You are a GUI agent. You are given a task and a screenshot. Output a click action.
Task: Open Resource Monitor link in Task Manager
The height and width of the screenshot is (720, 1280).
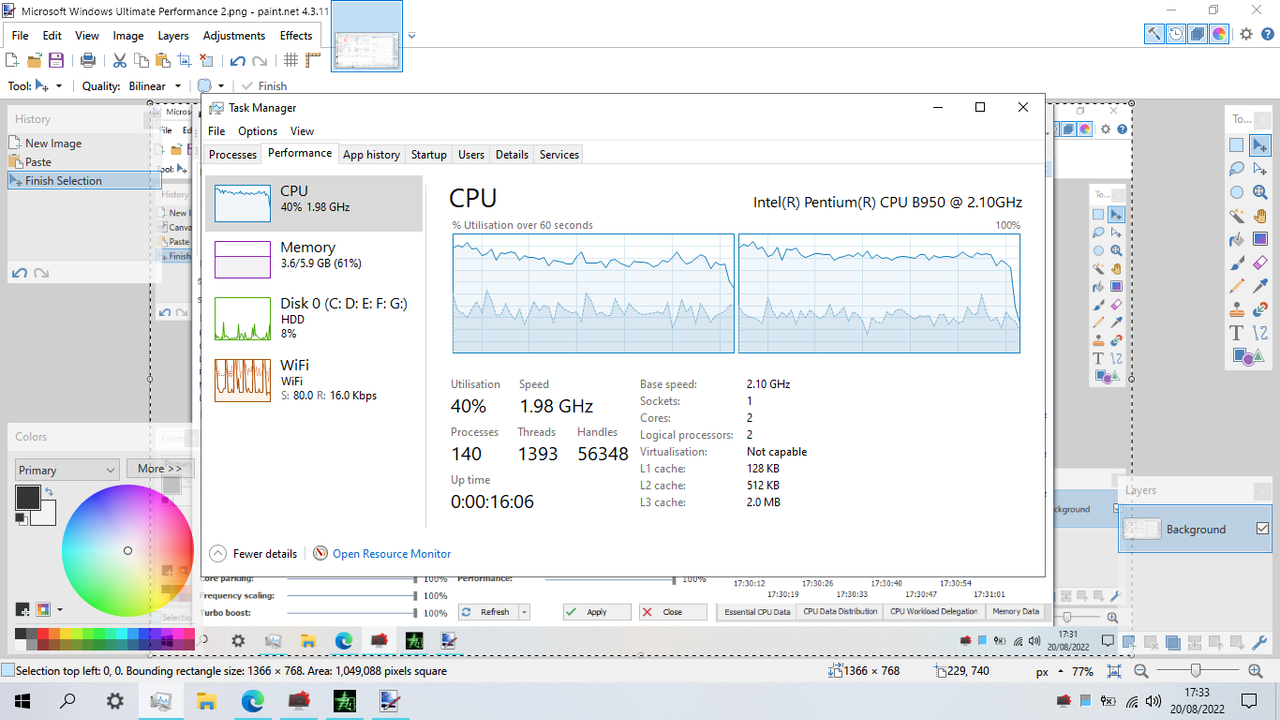click(392, 553)
